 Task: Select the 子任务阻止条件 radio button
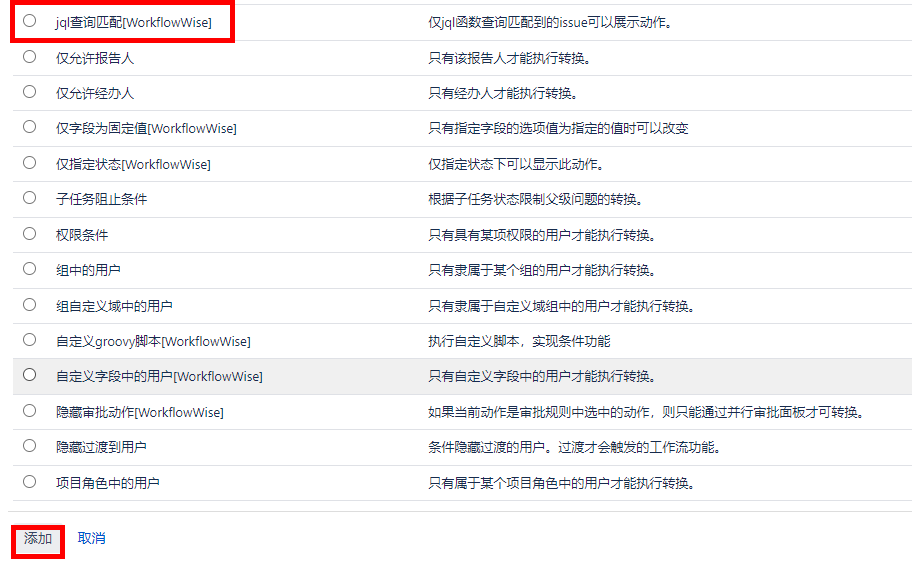(29, 198)
